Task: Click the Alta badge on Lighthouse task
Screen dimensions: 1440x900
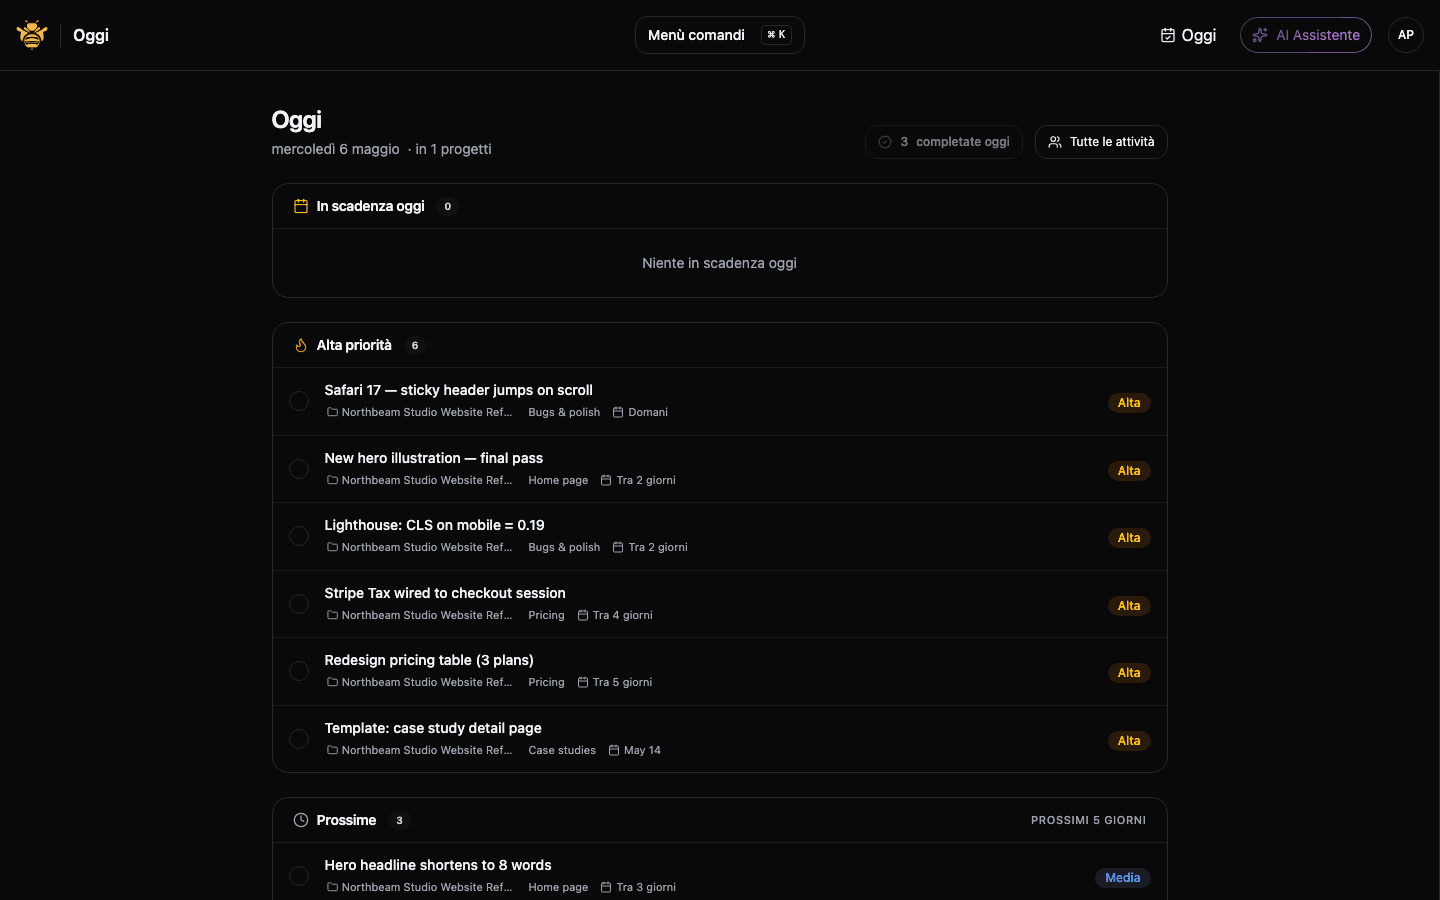Action: pos(1129,538)
